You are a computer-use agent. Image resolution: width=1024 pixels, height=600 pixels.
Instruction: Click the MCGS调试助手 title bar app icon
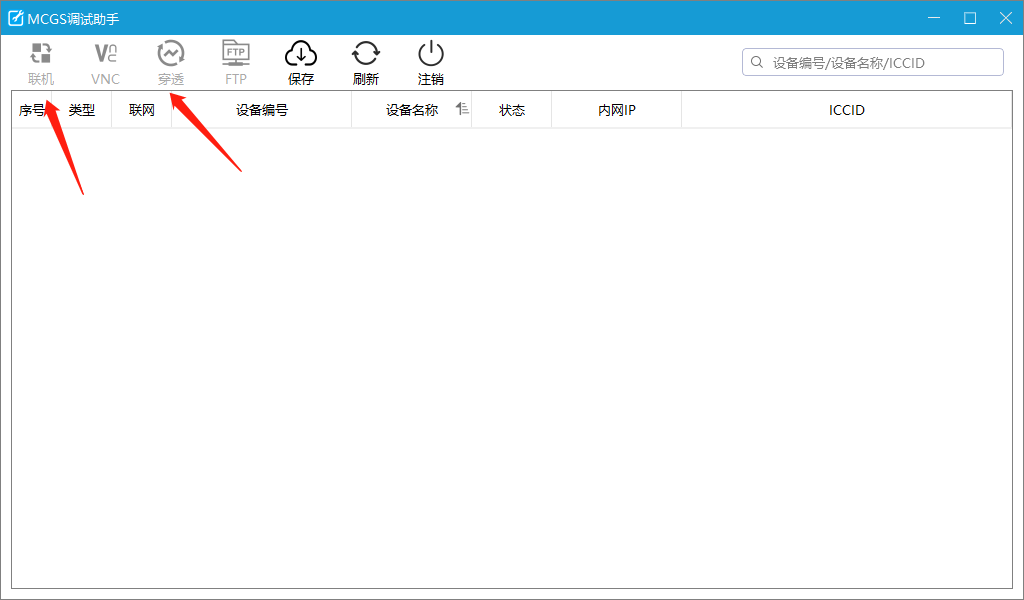[16, 18]
